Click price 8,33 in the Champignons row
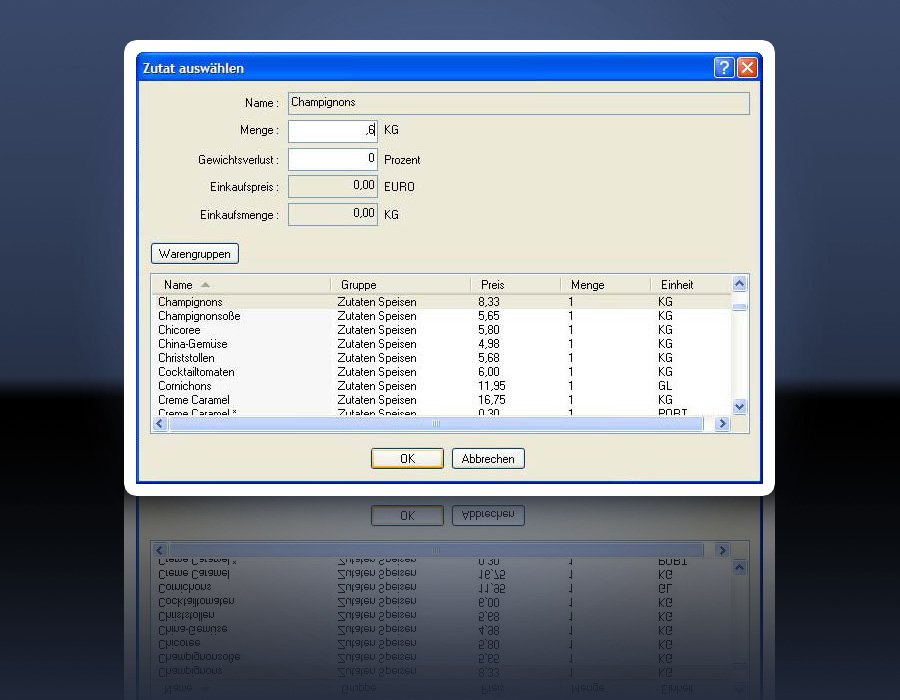900x700 pixels. 488,302
